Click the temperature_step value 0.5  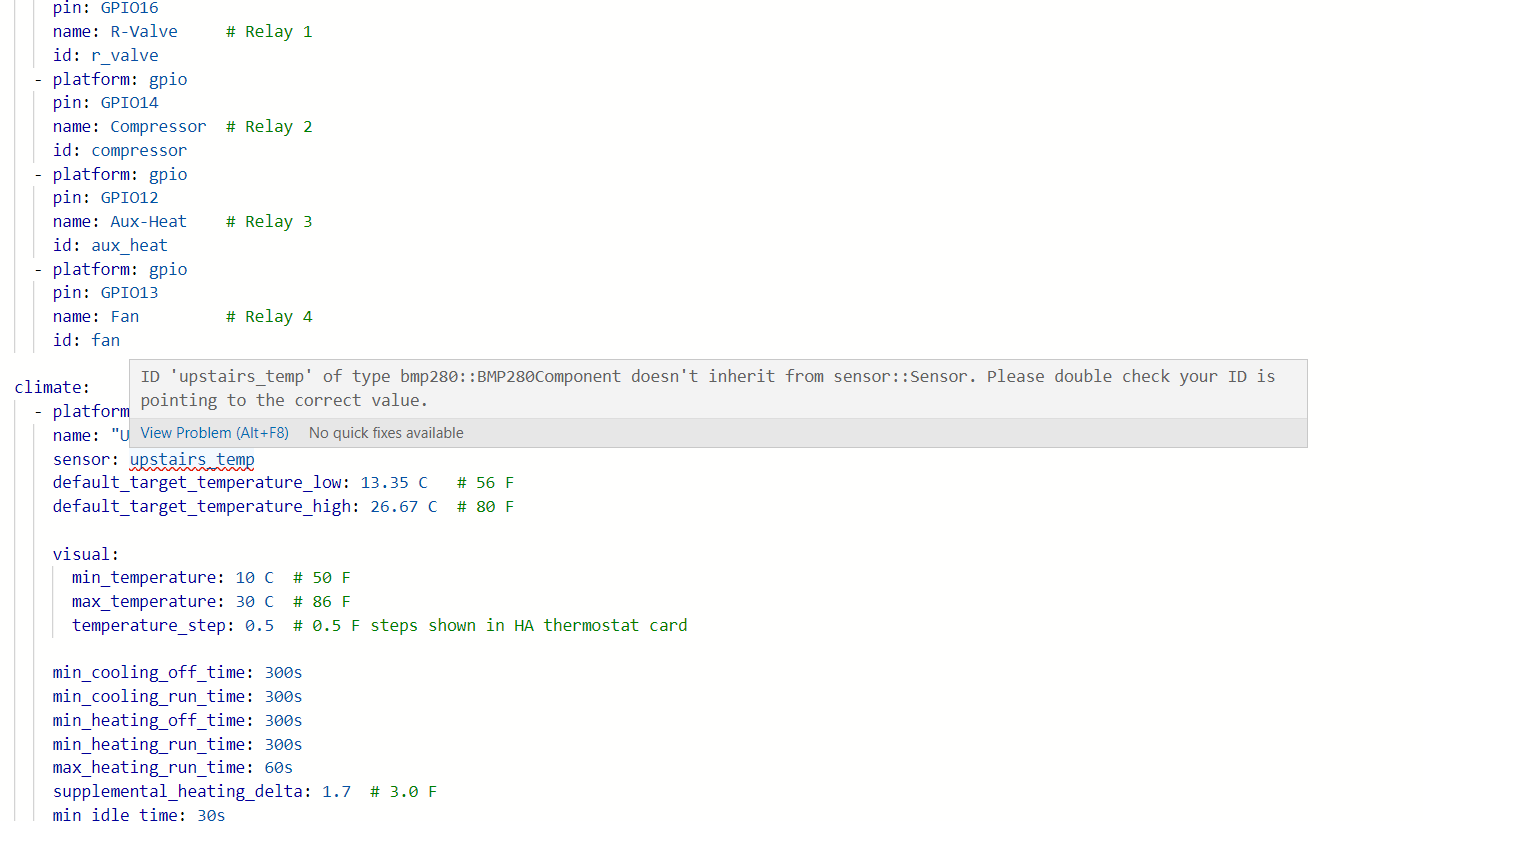[x=258, y=625]
